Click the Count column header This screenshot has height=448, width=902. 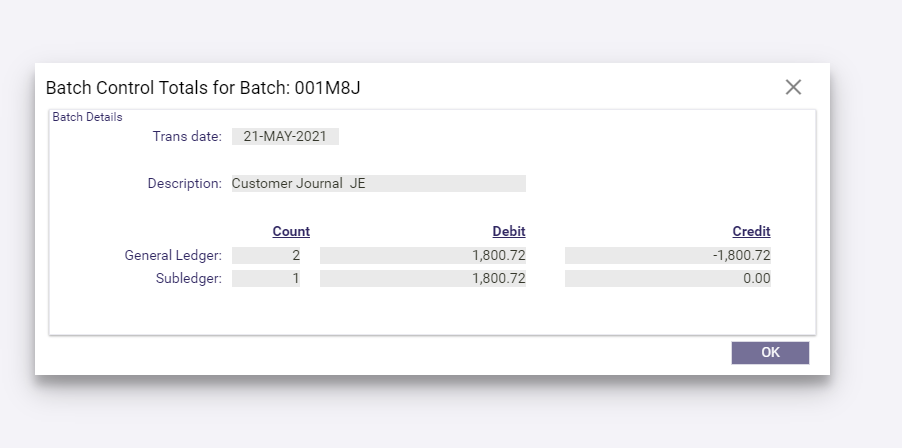pos(291,231)
